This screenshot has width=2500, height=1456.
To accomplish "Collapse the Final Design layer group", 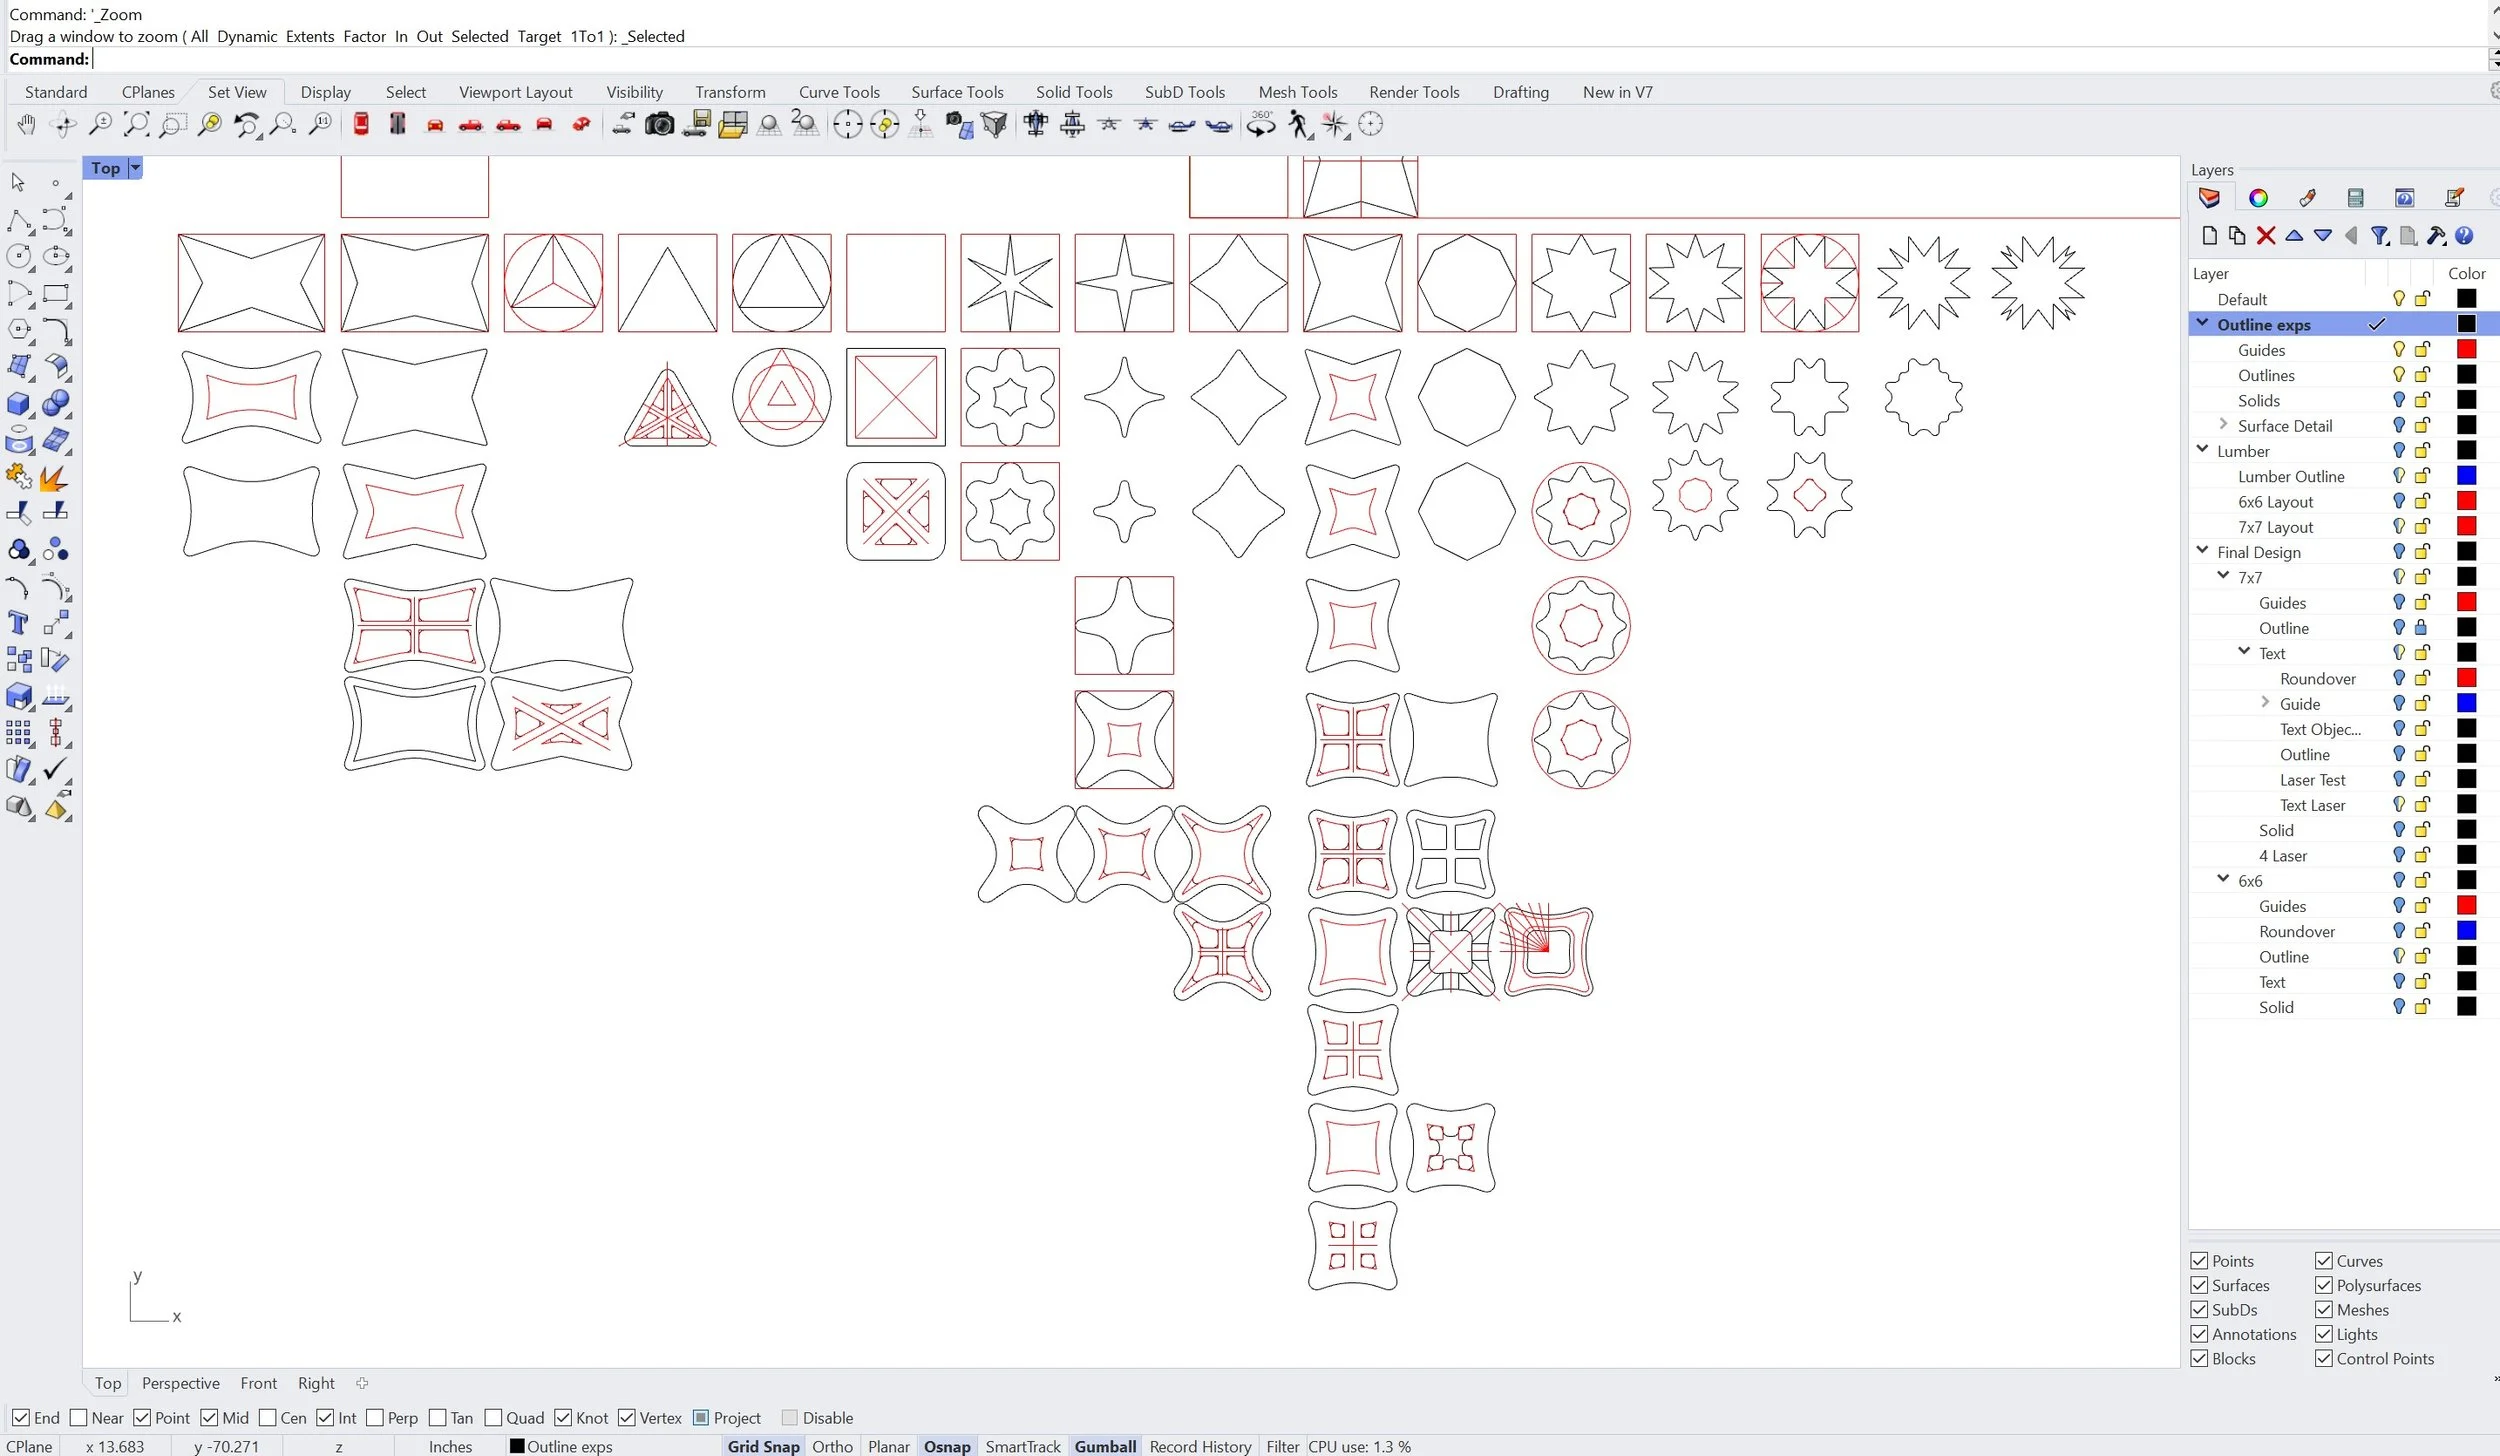I will (2202, 551).
